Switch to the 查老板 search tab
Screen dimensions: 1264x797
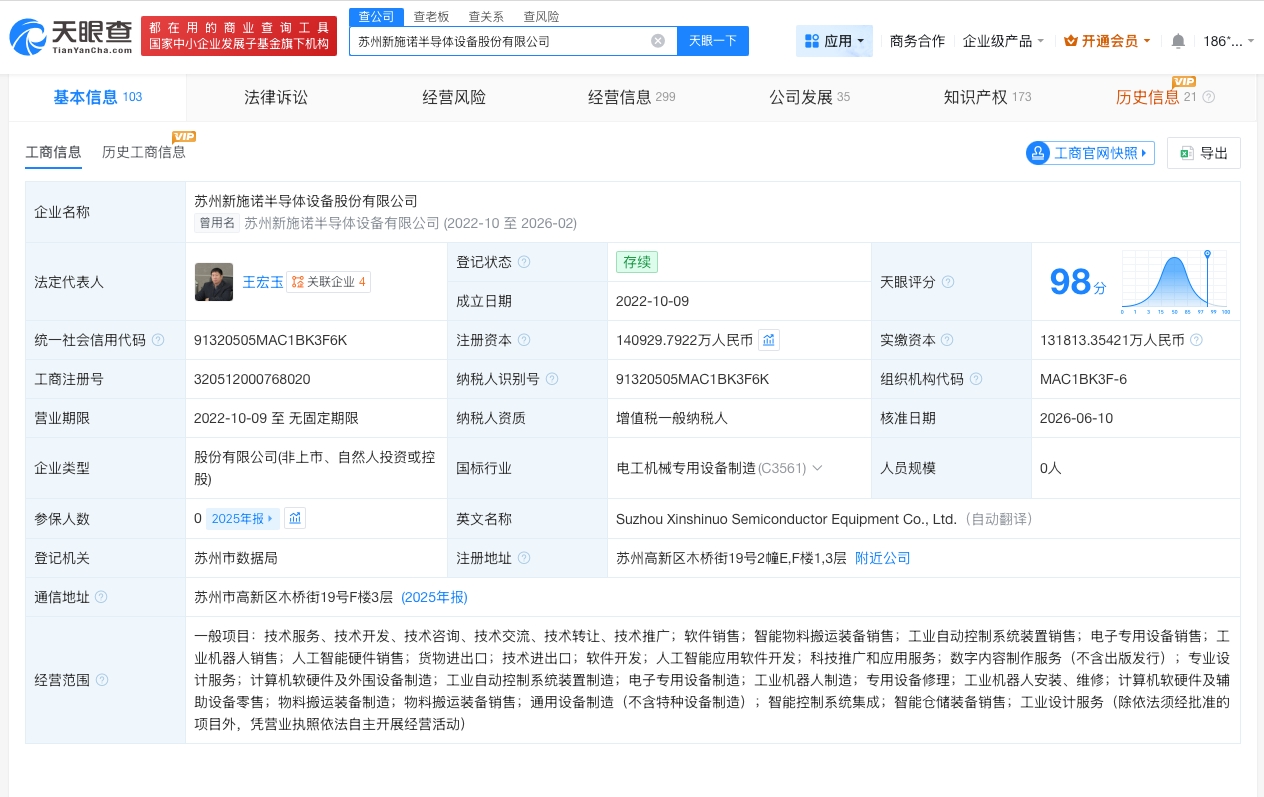[x=432, y=17]
